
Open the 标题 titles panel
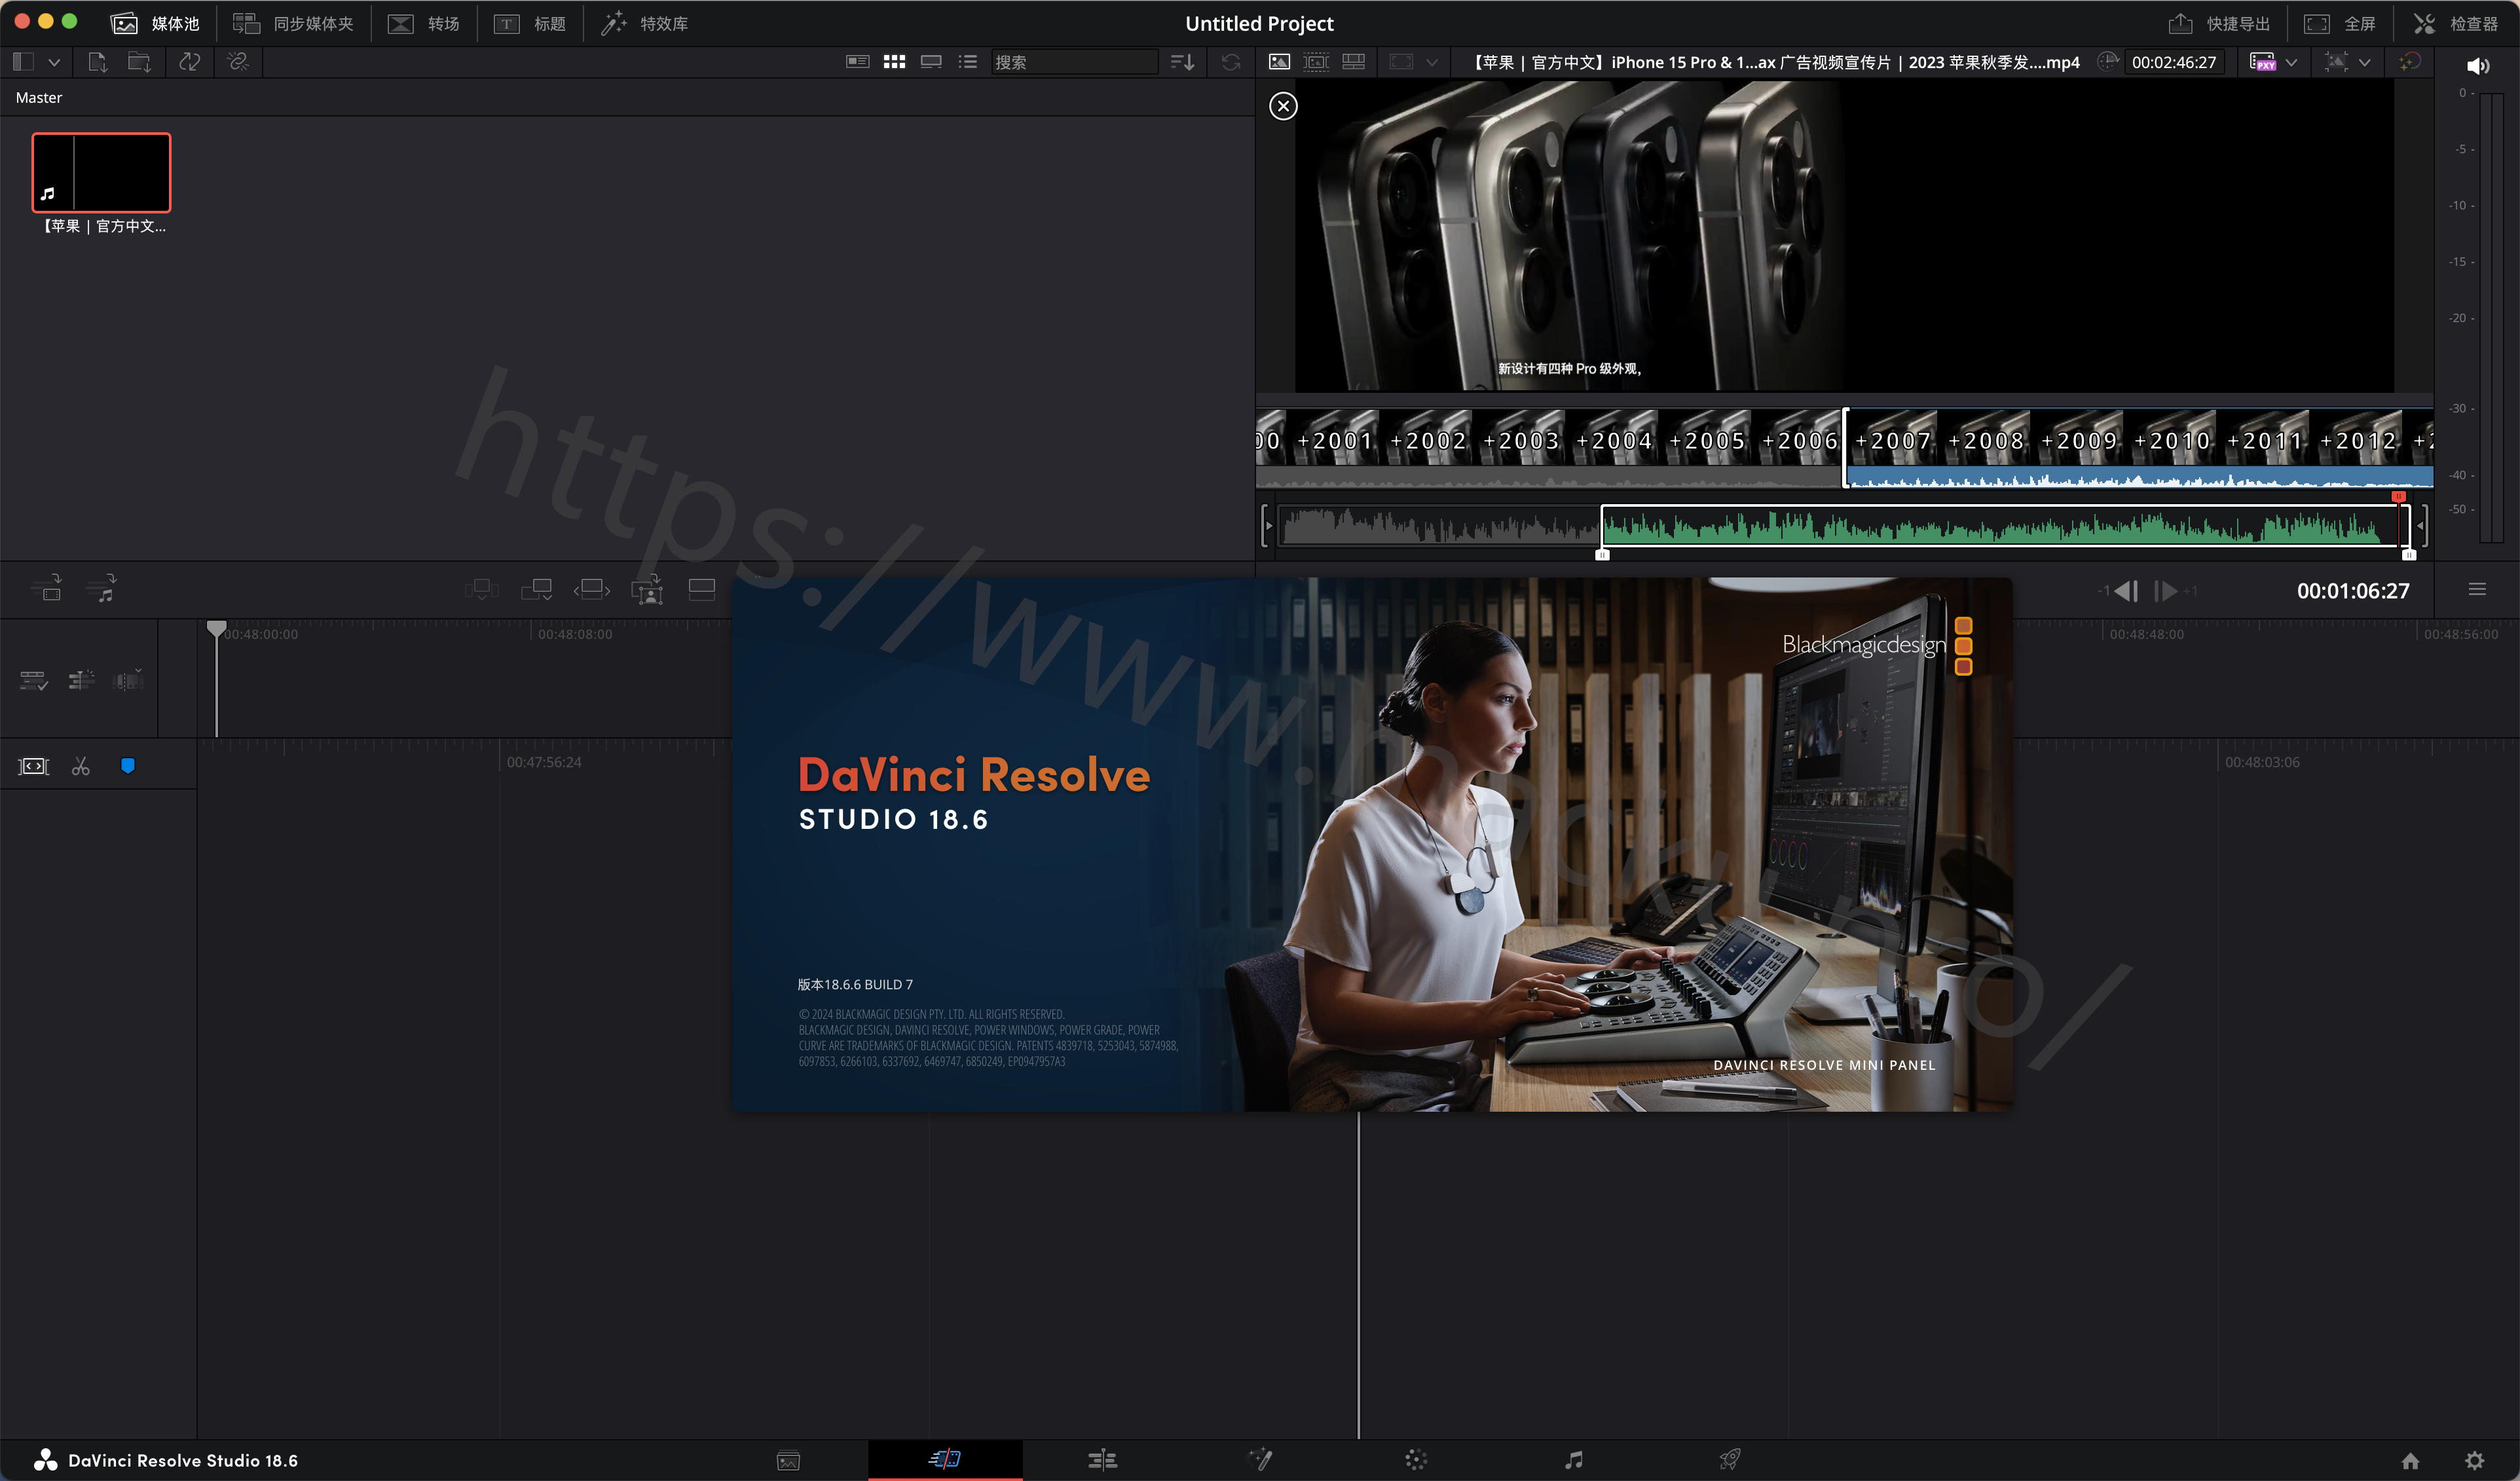pos(530,23)
